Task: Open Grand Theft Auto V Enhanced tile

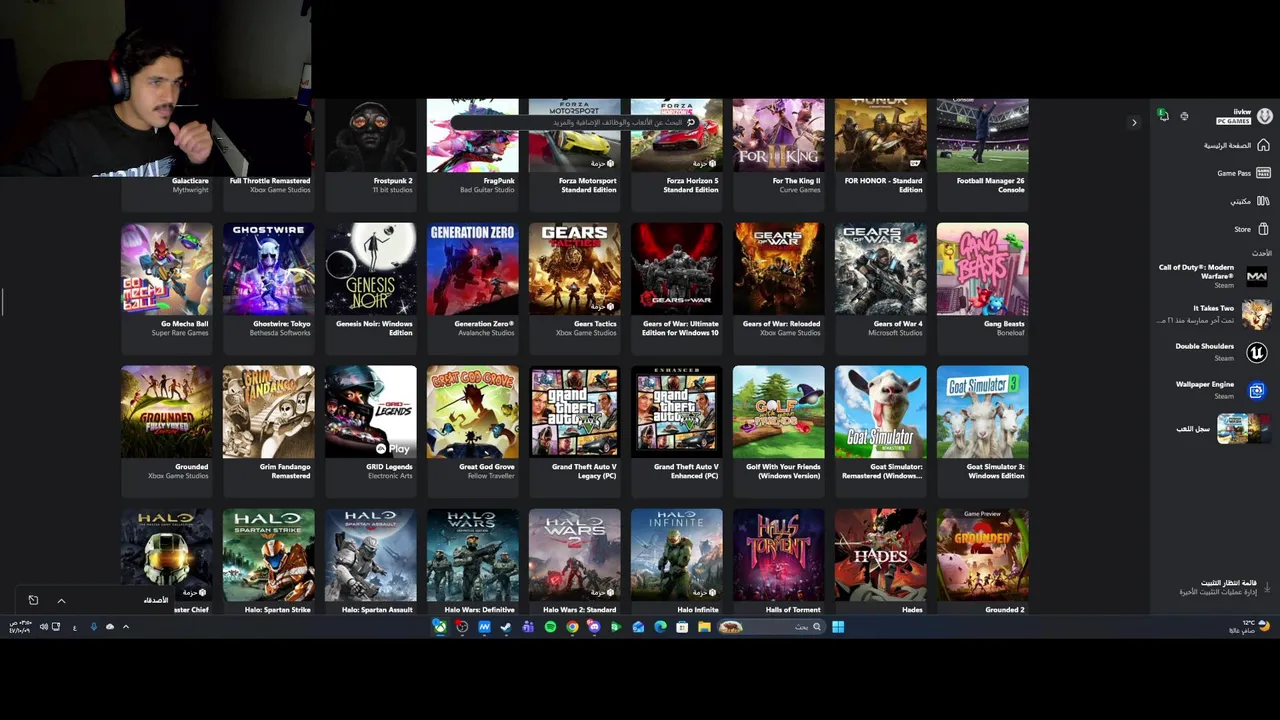Action: (x=677, y=431)
